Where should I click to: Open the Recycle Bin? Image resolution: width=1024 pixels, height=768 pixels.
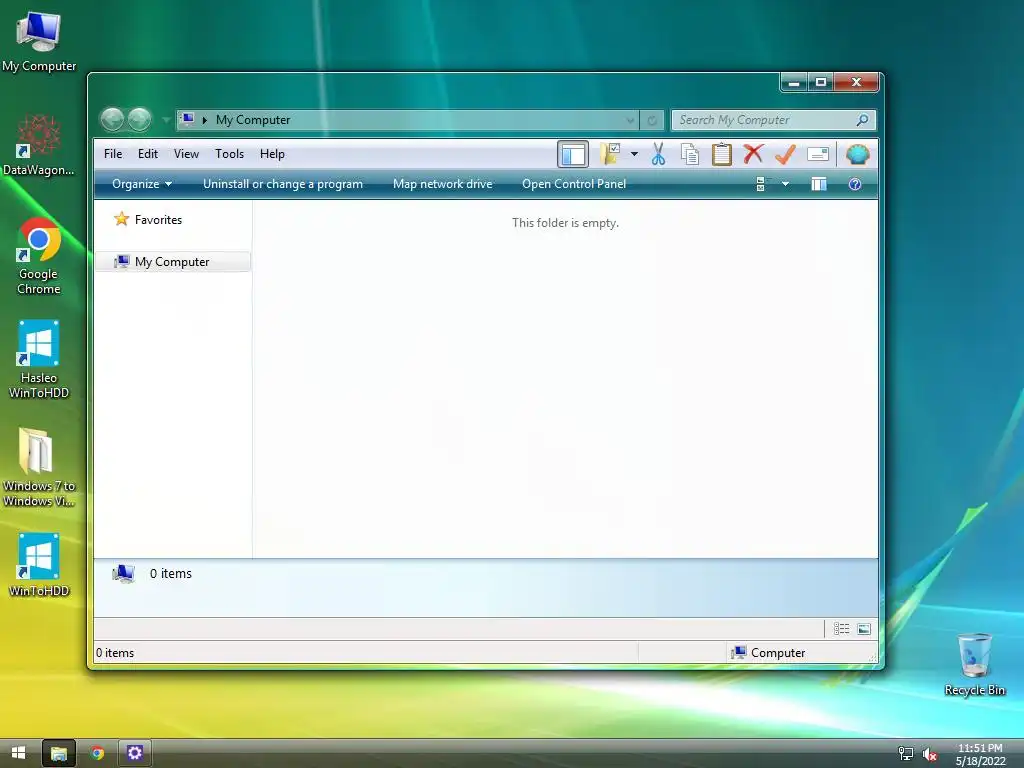(974, 664)
